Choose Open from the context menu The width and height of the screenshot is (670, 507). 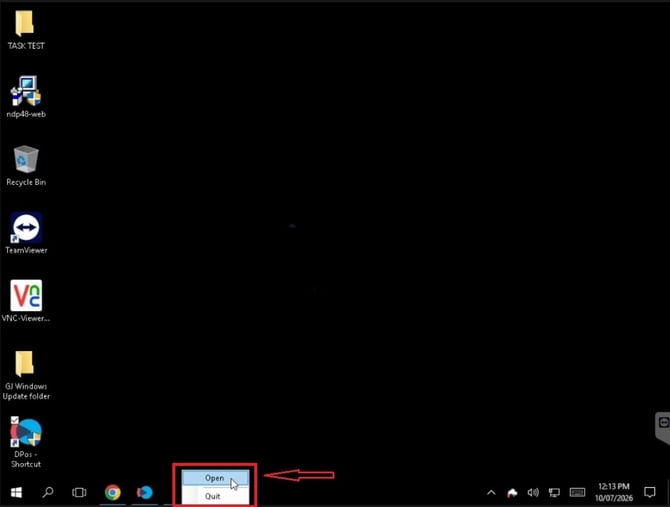215,478
